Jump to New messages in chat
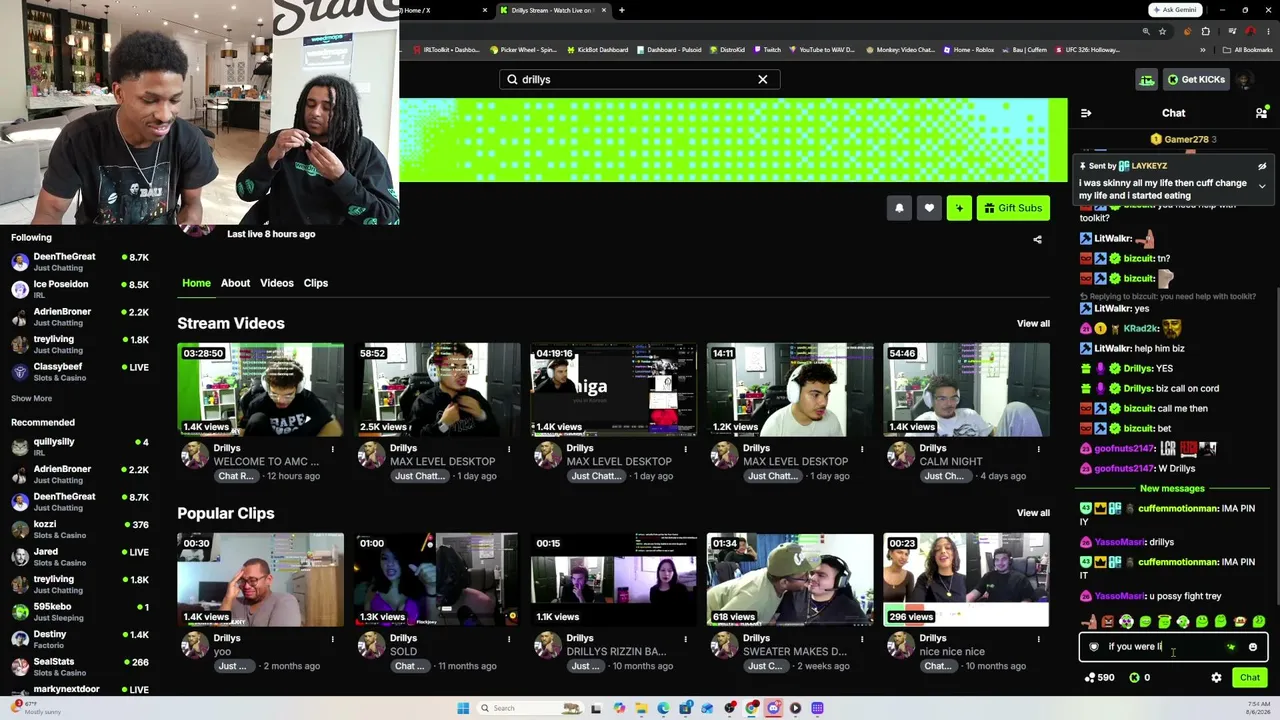Screen dimensions: 1280x720 pyautogui.click(x=1172, y=489)
